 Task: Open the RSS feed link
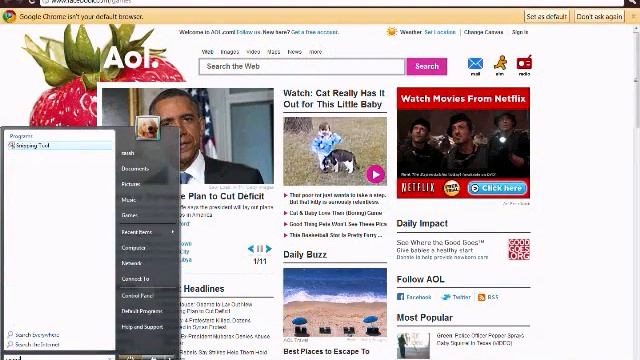(x=488, y=297)
